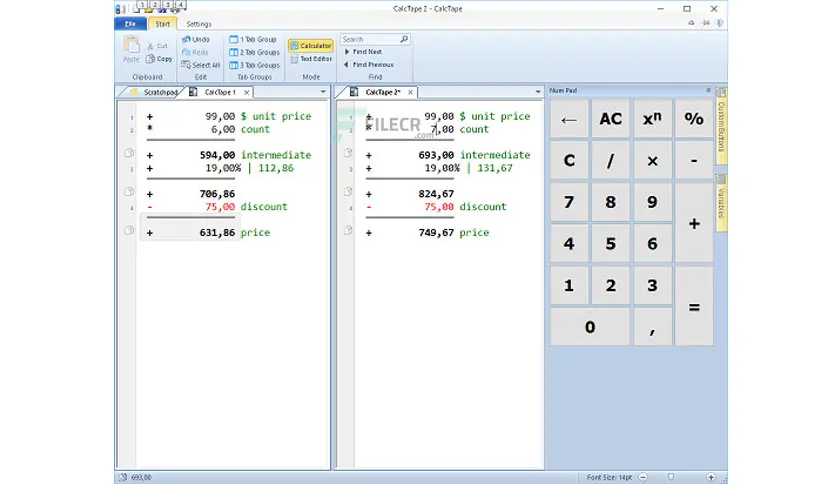Click the 7 key on Num Pad
Screen dimensions: 836x484
click(569, 202)
